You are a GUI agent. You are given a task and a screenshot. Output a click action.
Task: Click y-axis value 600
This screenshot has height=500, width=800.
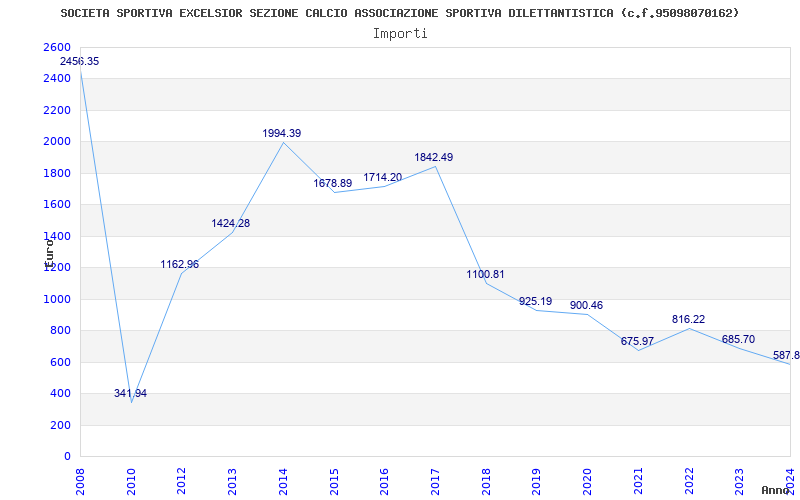click(x=61, y=362)
